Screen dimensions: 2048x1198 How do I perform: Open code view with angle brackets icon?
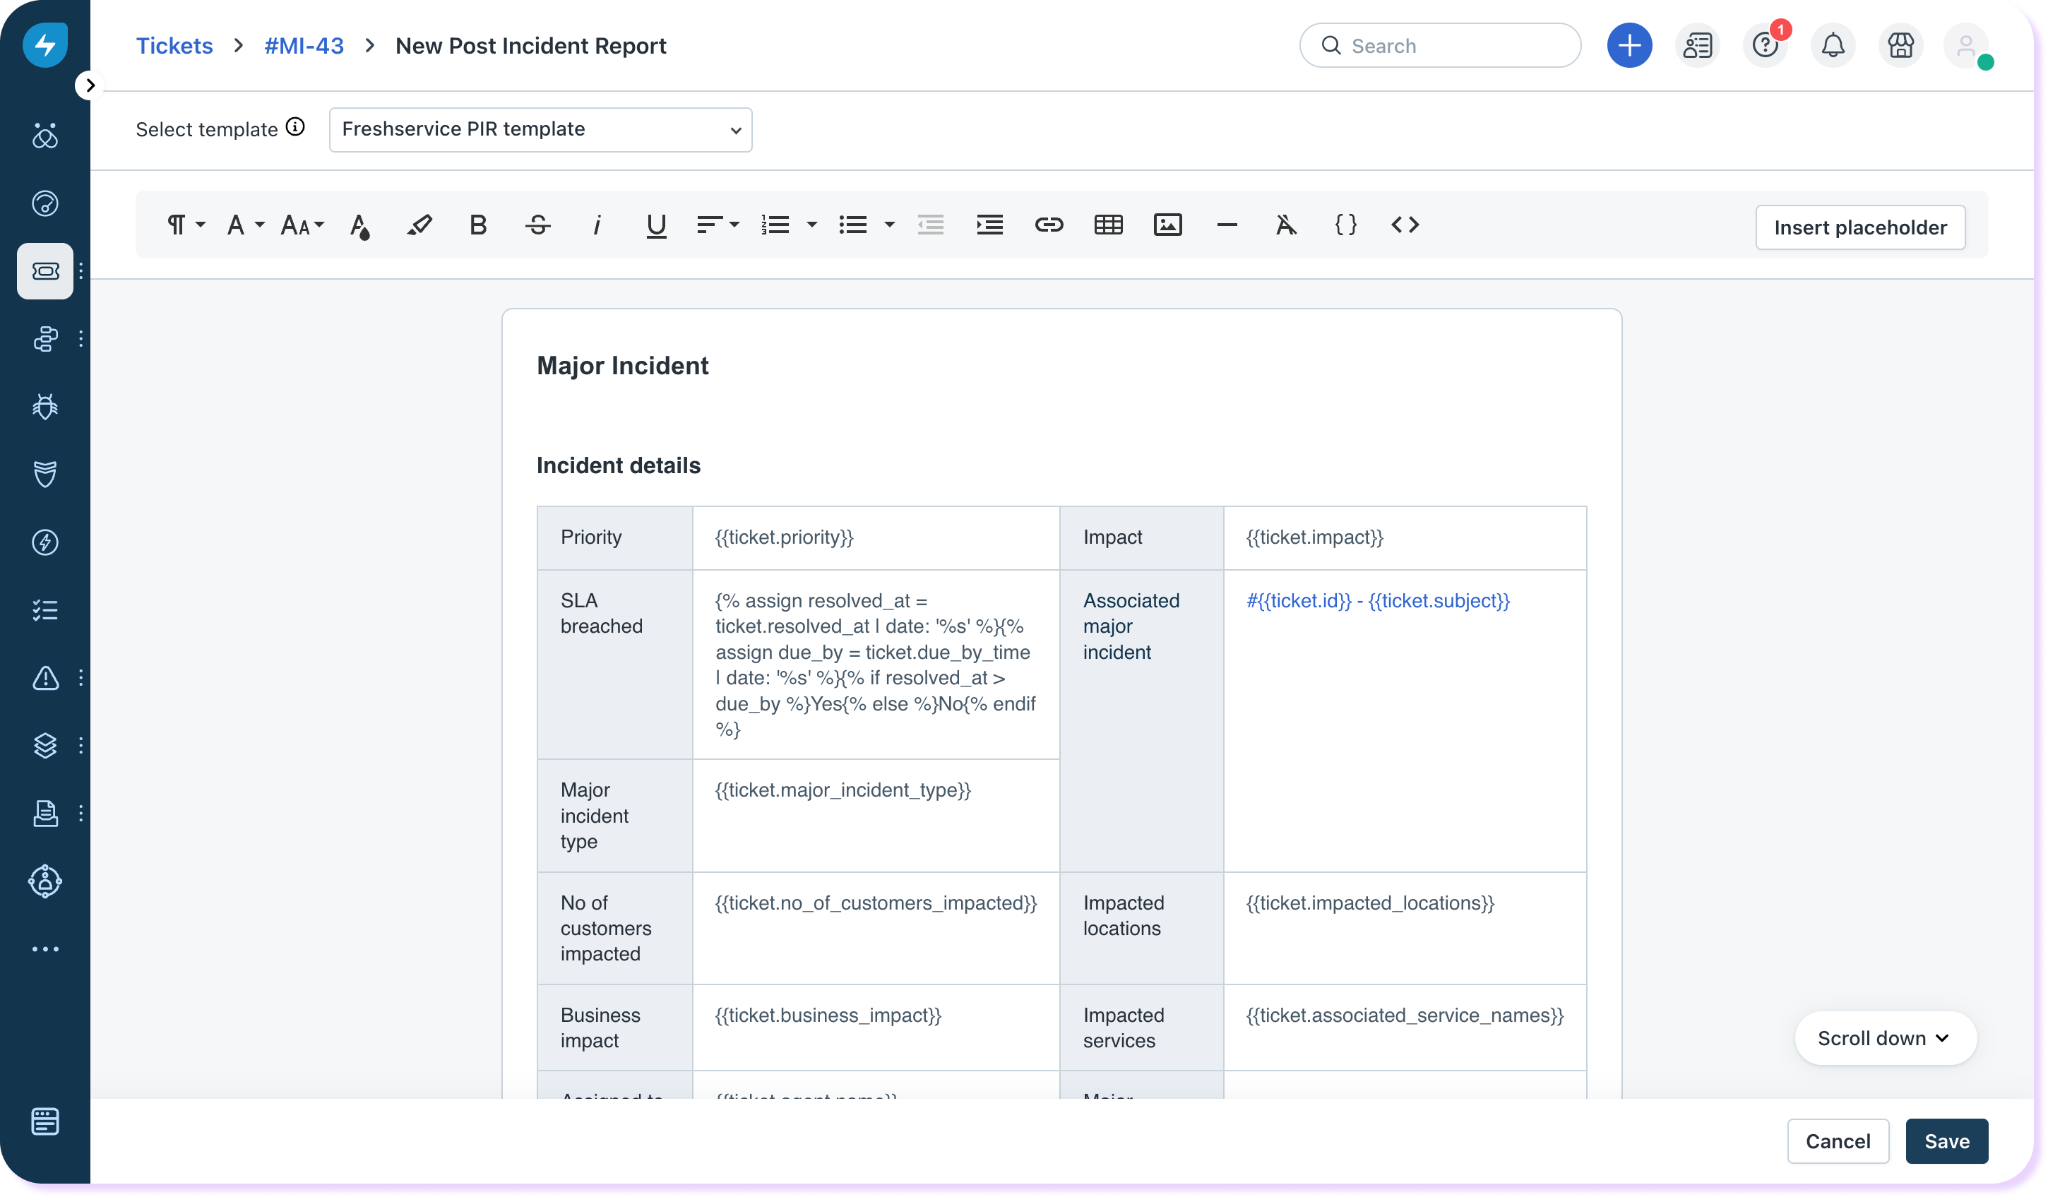1405,225
